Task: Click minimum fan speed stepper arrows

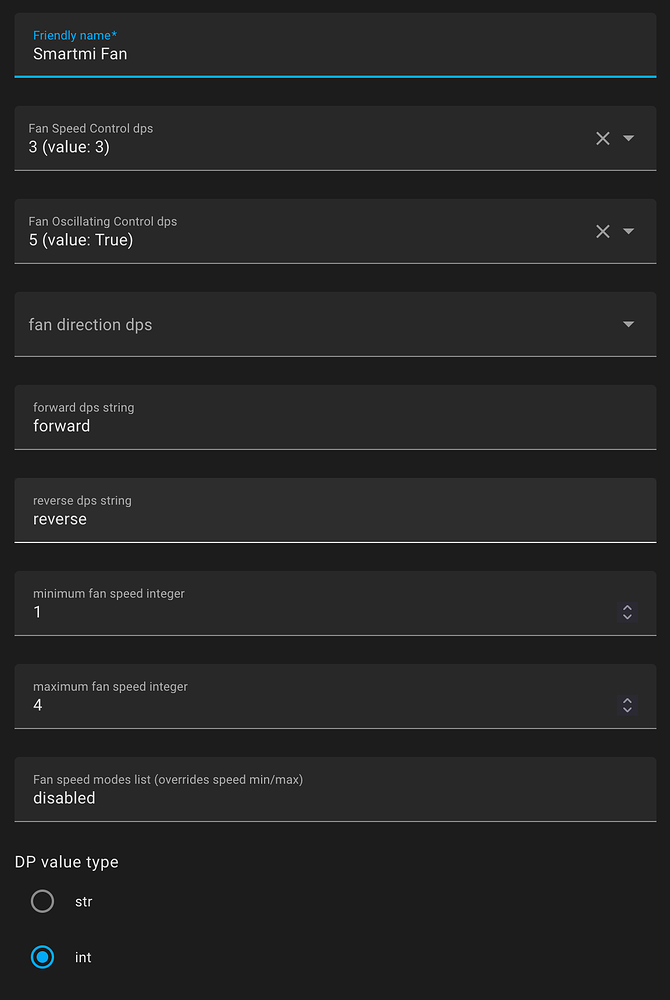Action: (x=627, y=612)
